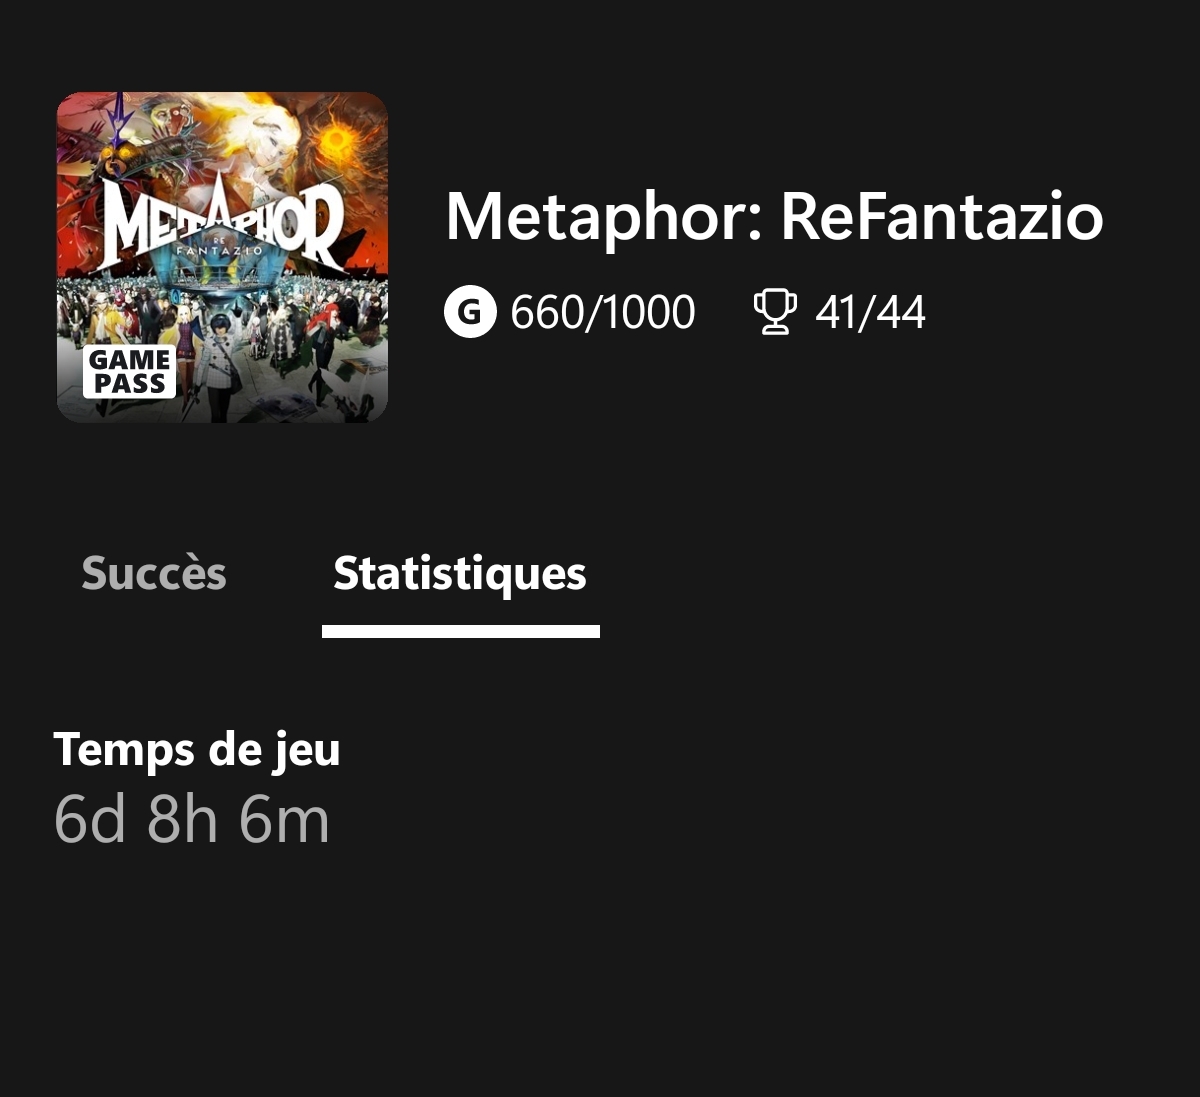This screenshot has width=1200, height=1097.
Task: Select the 6d 8h 6m playtime value
Action: tap(192, 820)
